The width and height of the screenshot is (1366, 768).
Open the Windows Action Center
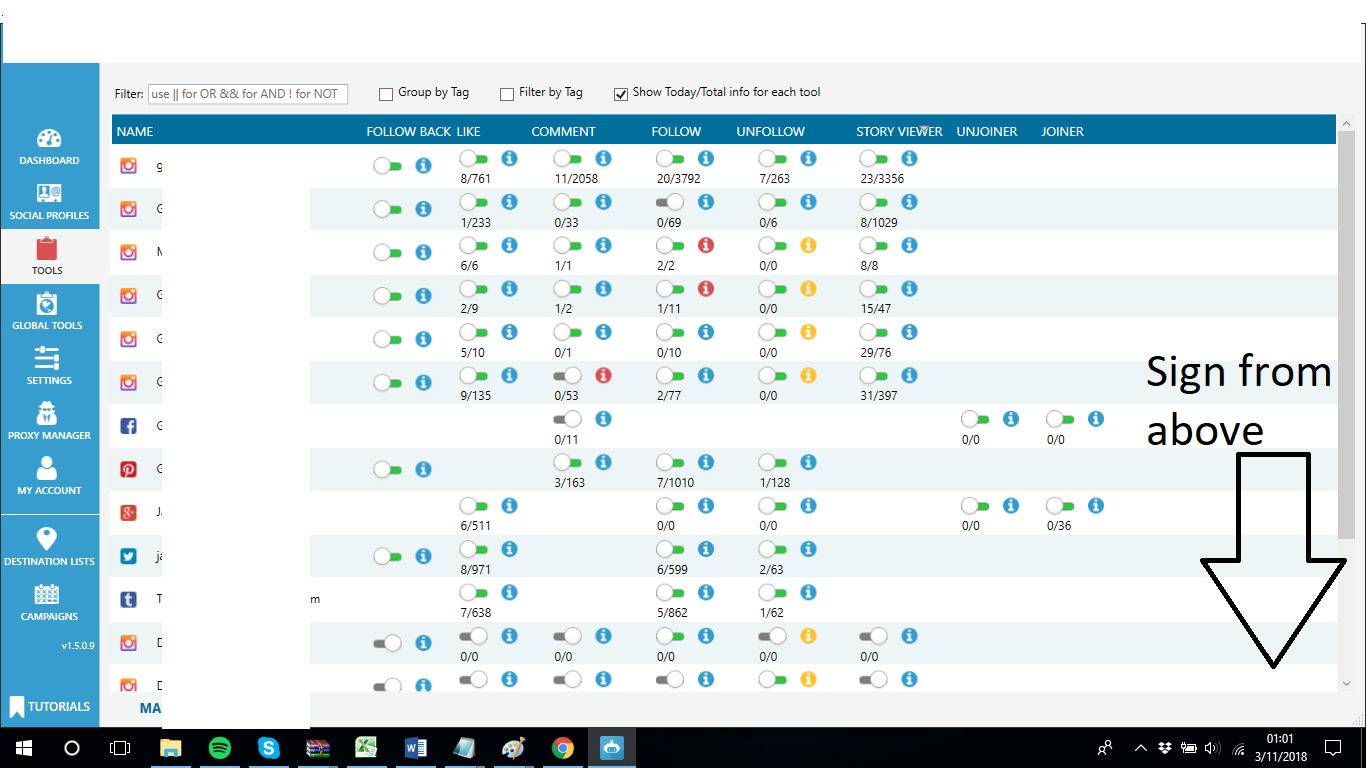[x=1333, y=748]
